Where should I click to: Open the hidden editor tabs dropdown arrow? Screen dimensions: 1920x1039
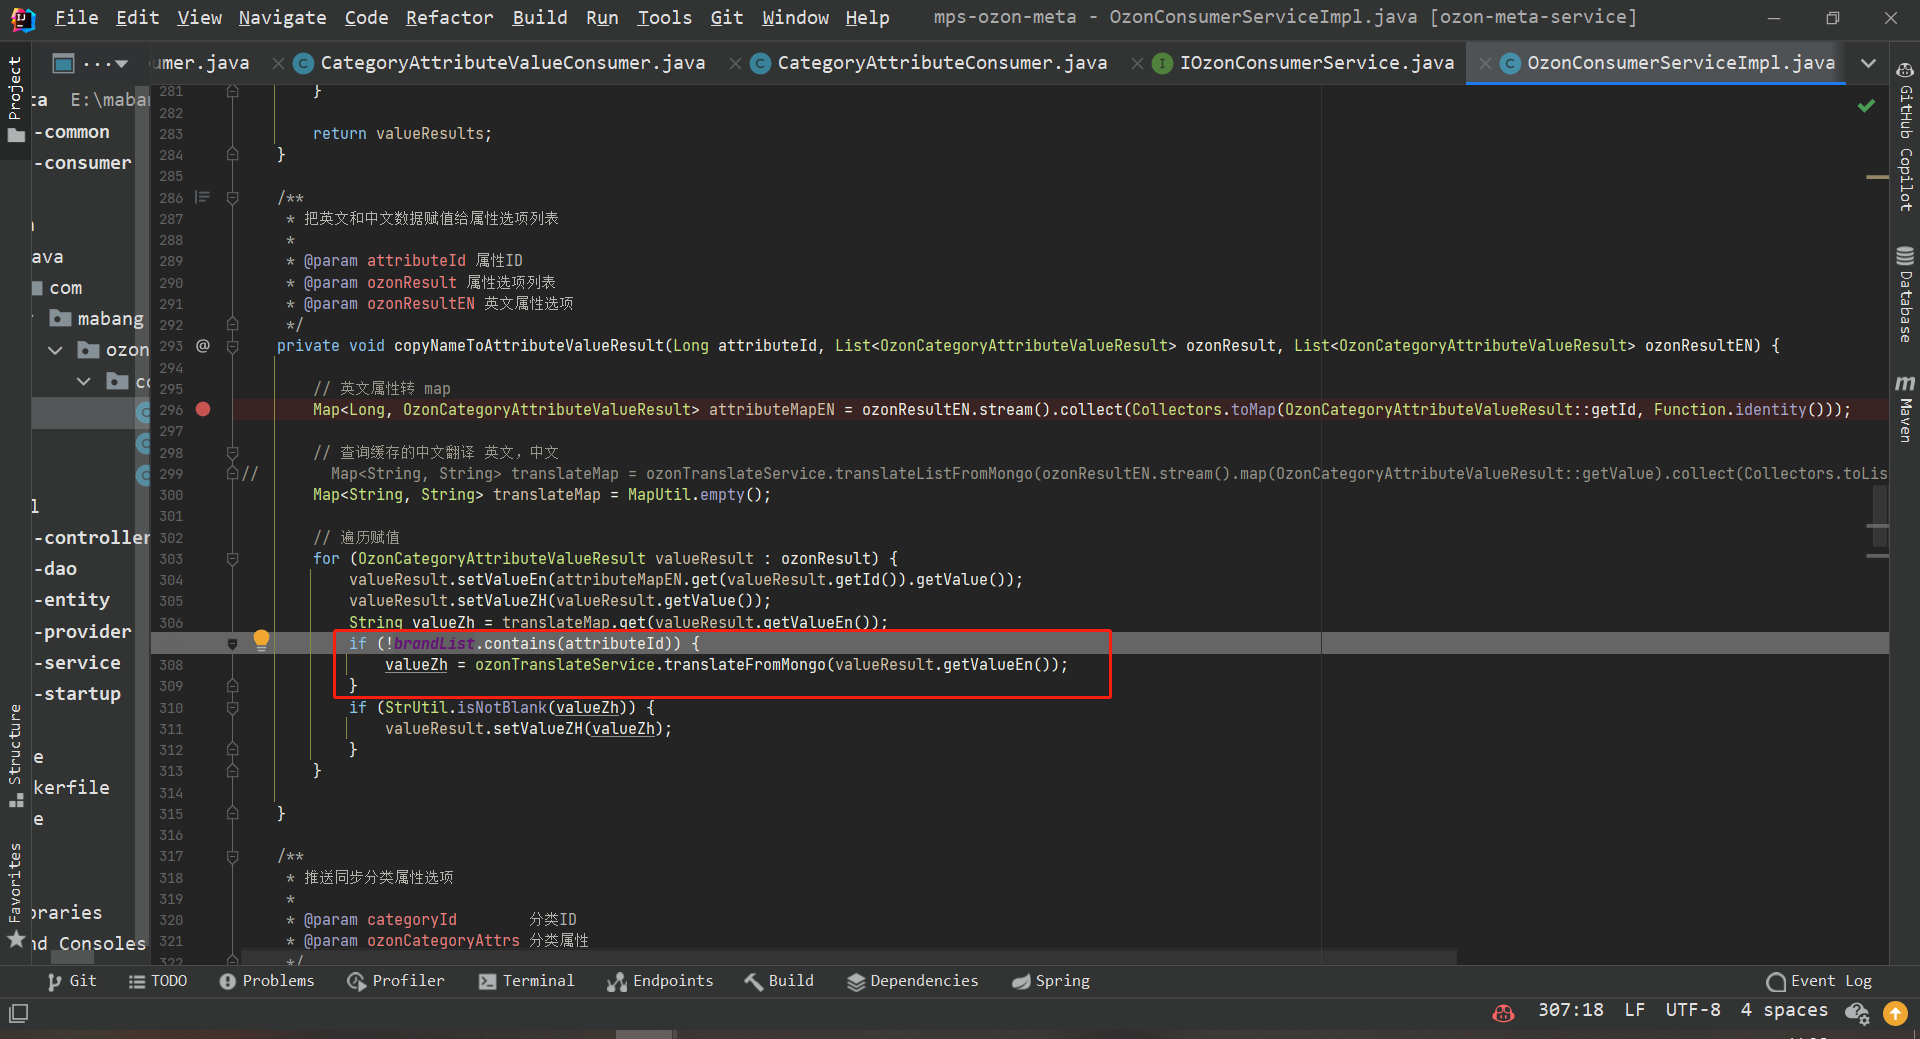[x=1868, y=63]
